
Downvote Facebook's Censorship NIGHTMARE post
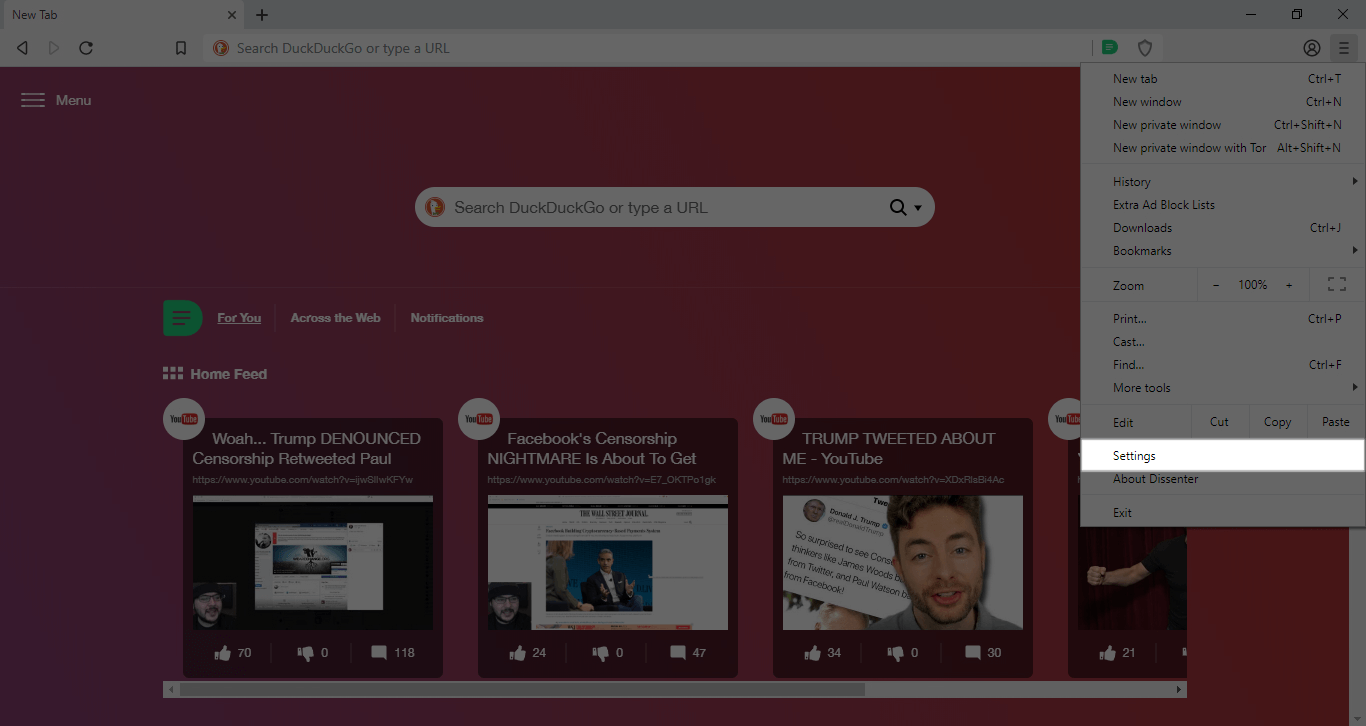600,653
